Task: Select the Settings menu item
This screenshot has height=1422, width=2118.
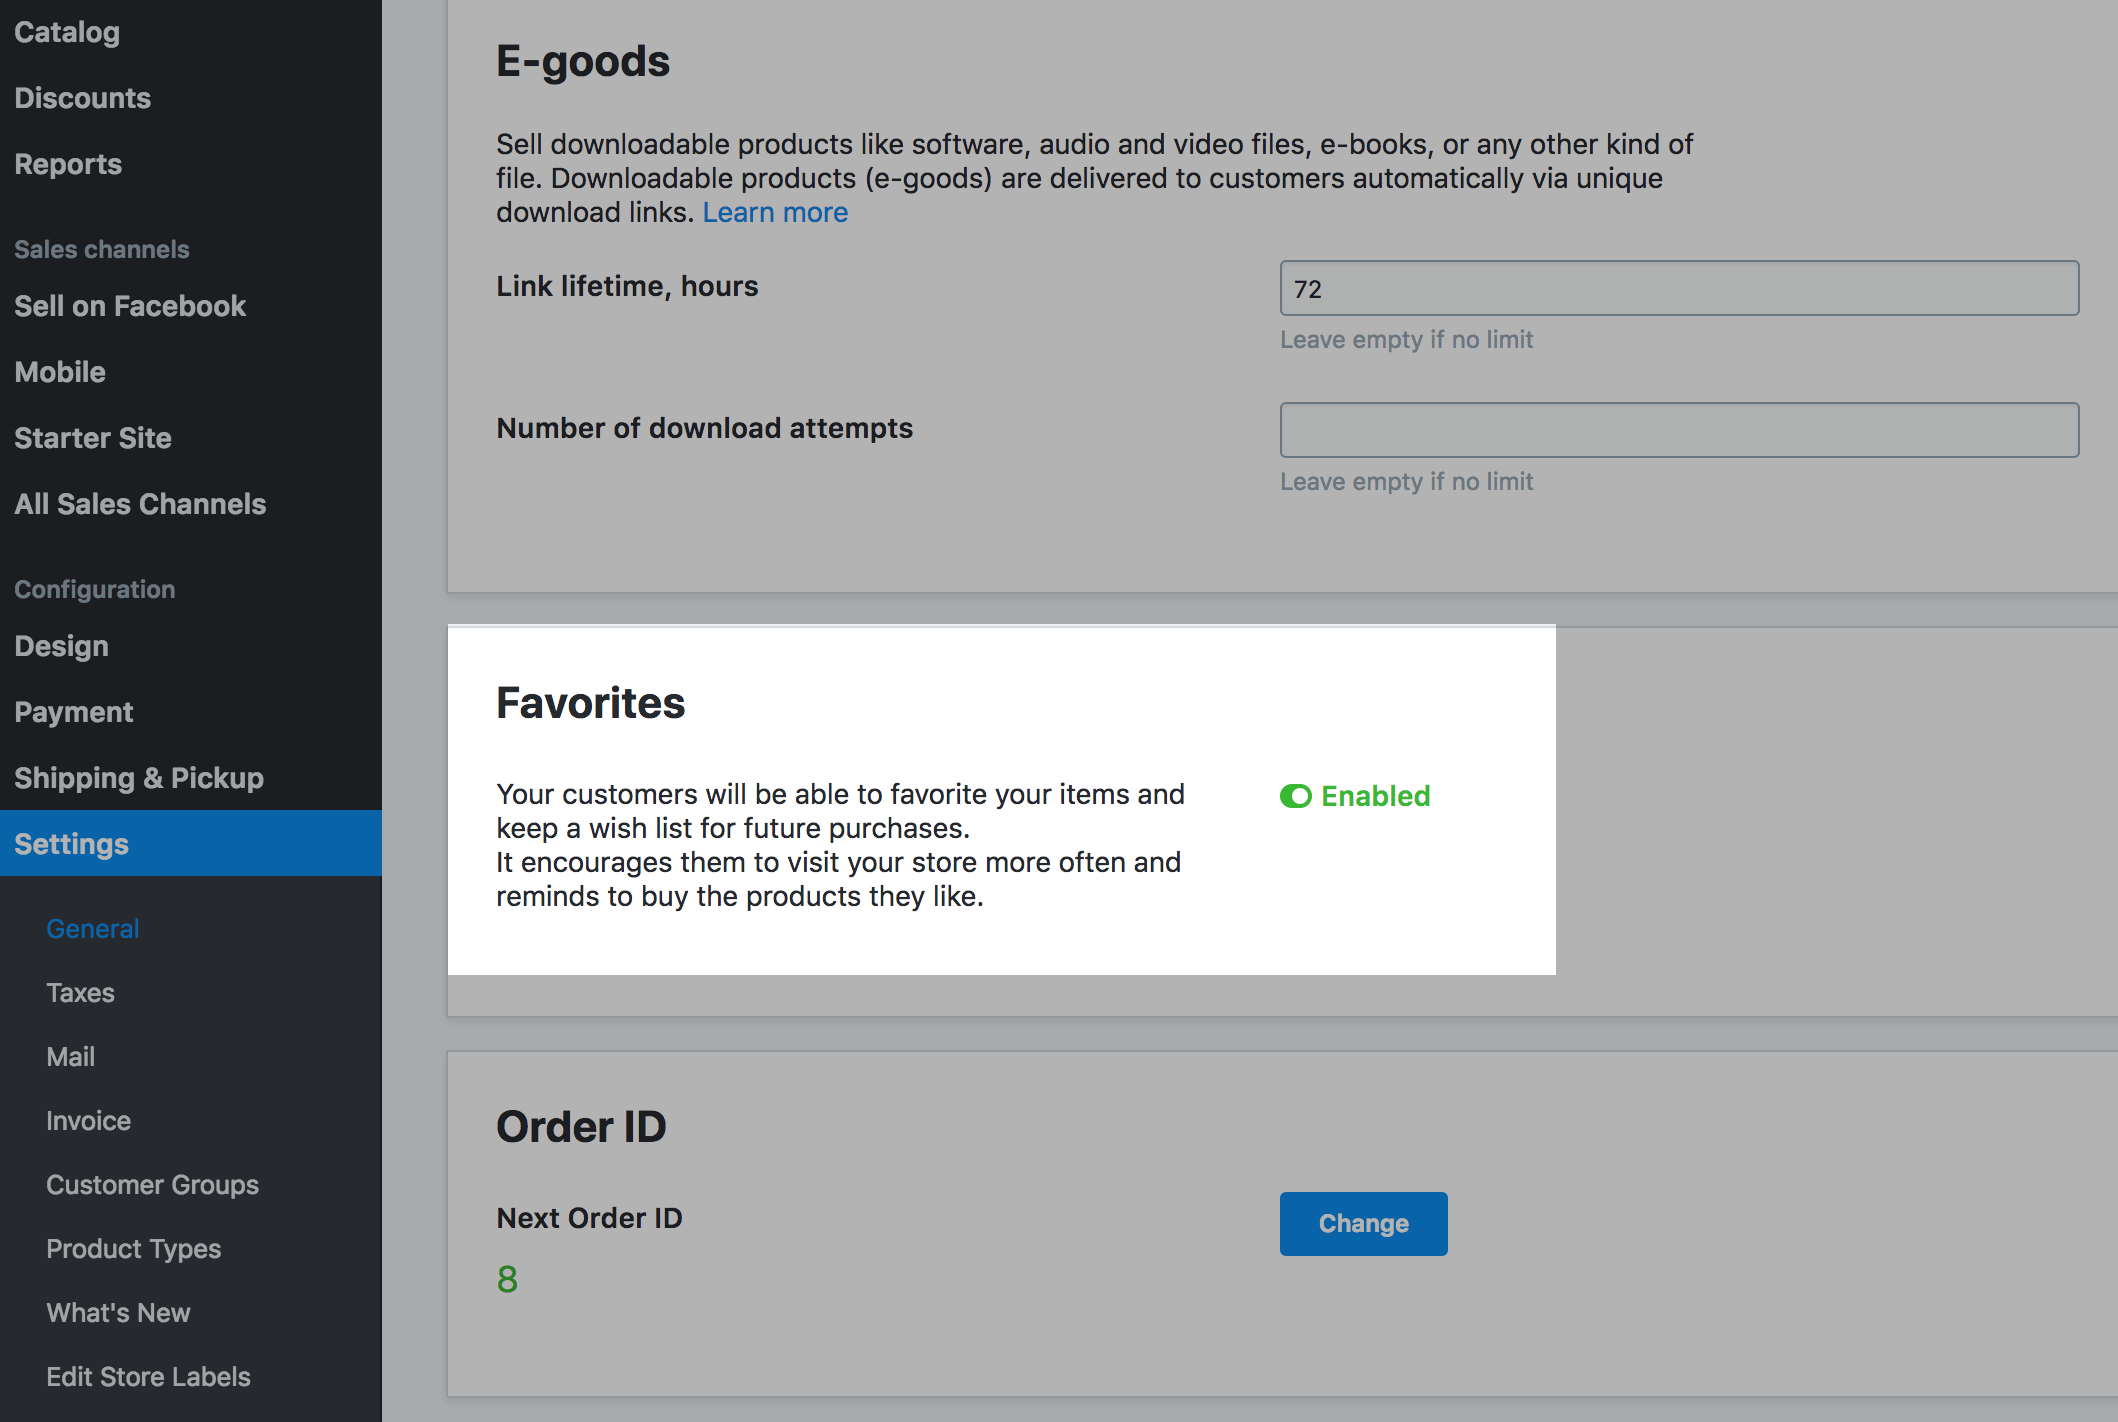Action: point(191,843)
